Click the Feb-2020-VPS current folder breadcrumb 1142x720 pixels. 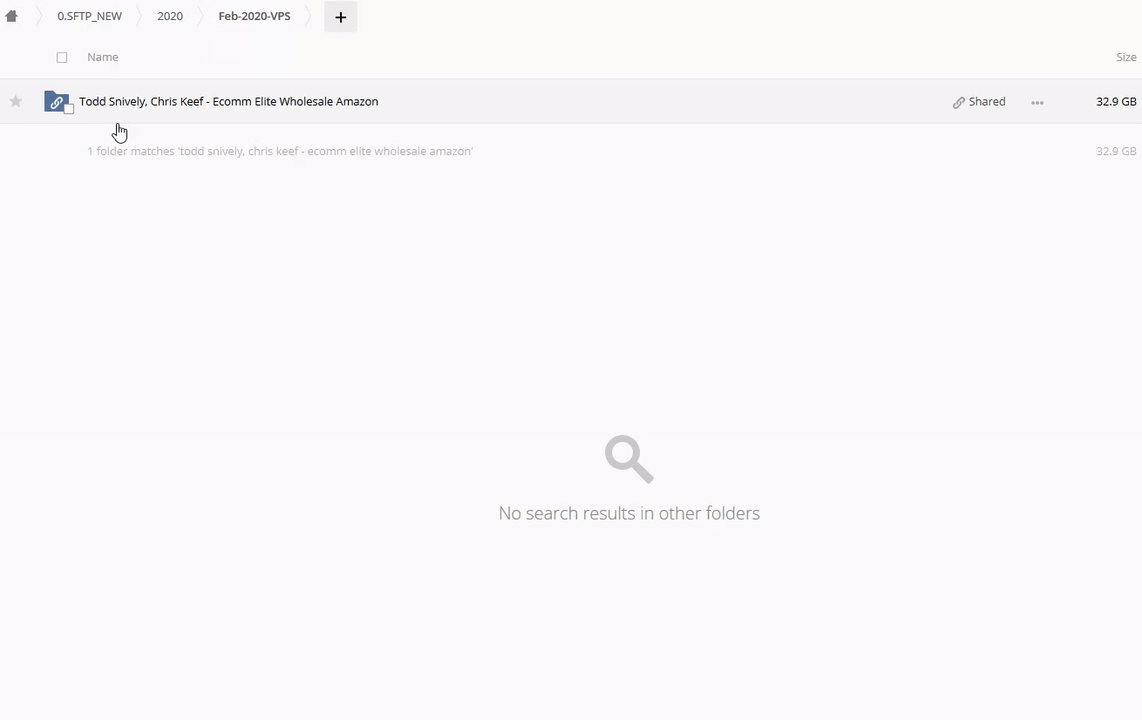tap(254, 16)
